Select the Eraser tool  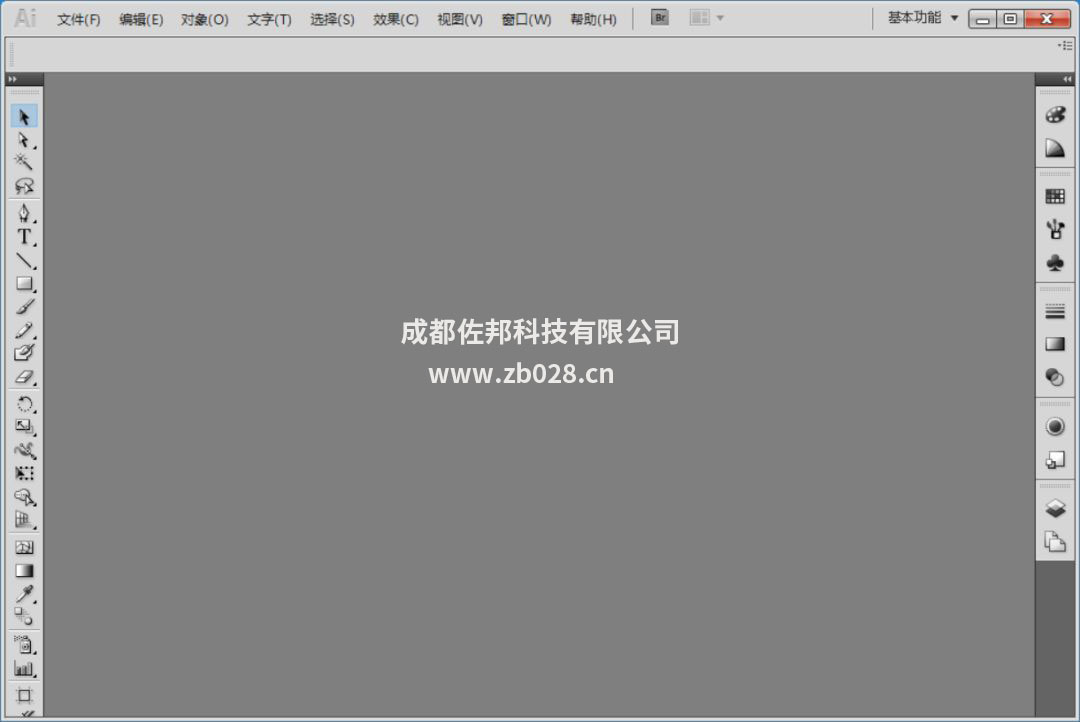pos(24,377)
